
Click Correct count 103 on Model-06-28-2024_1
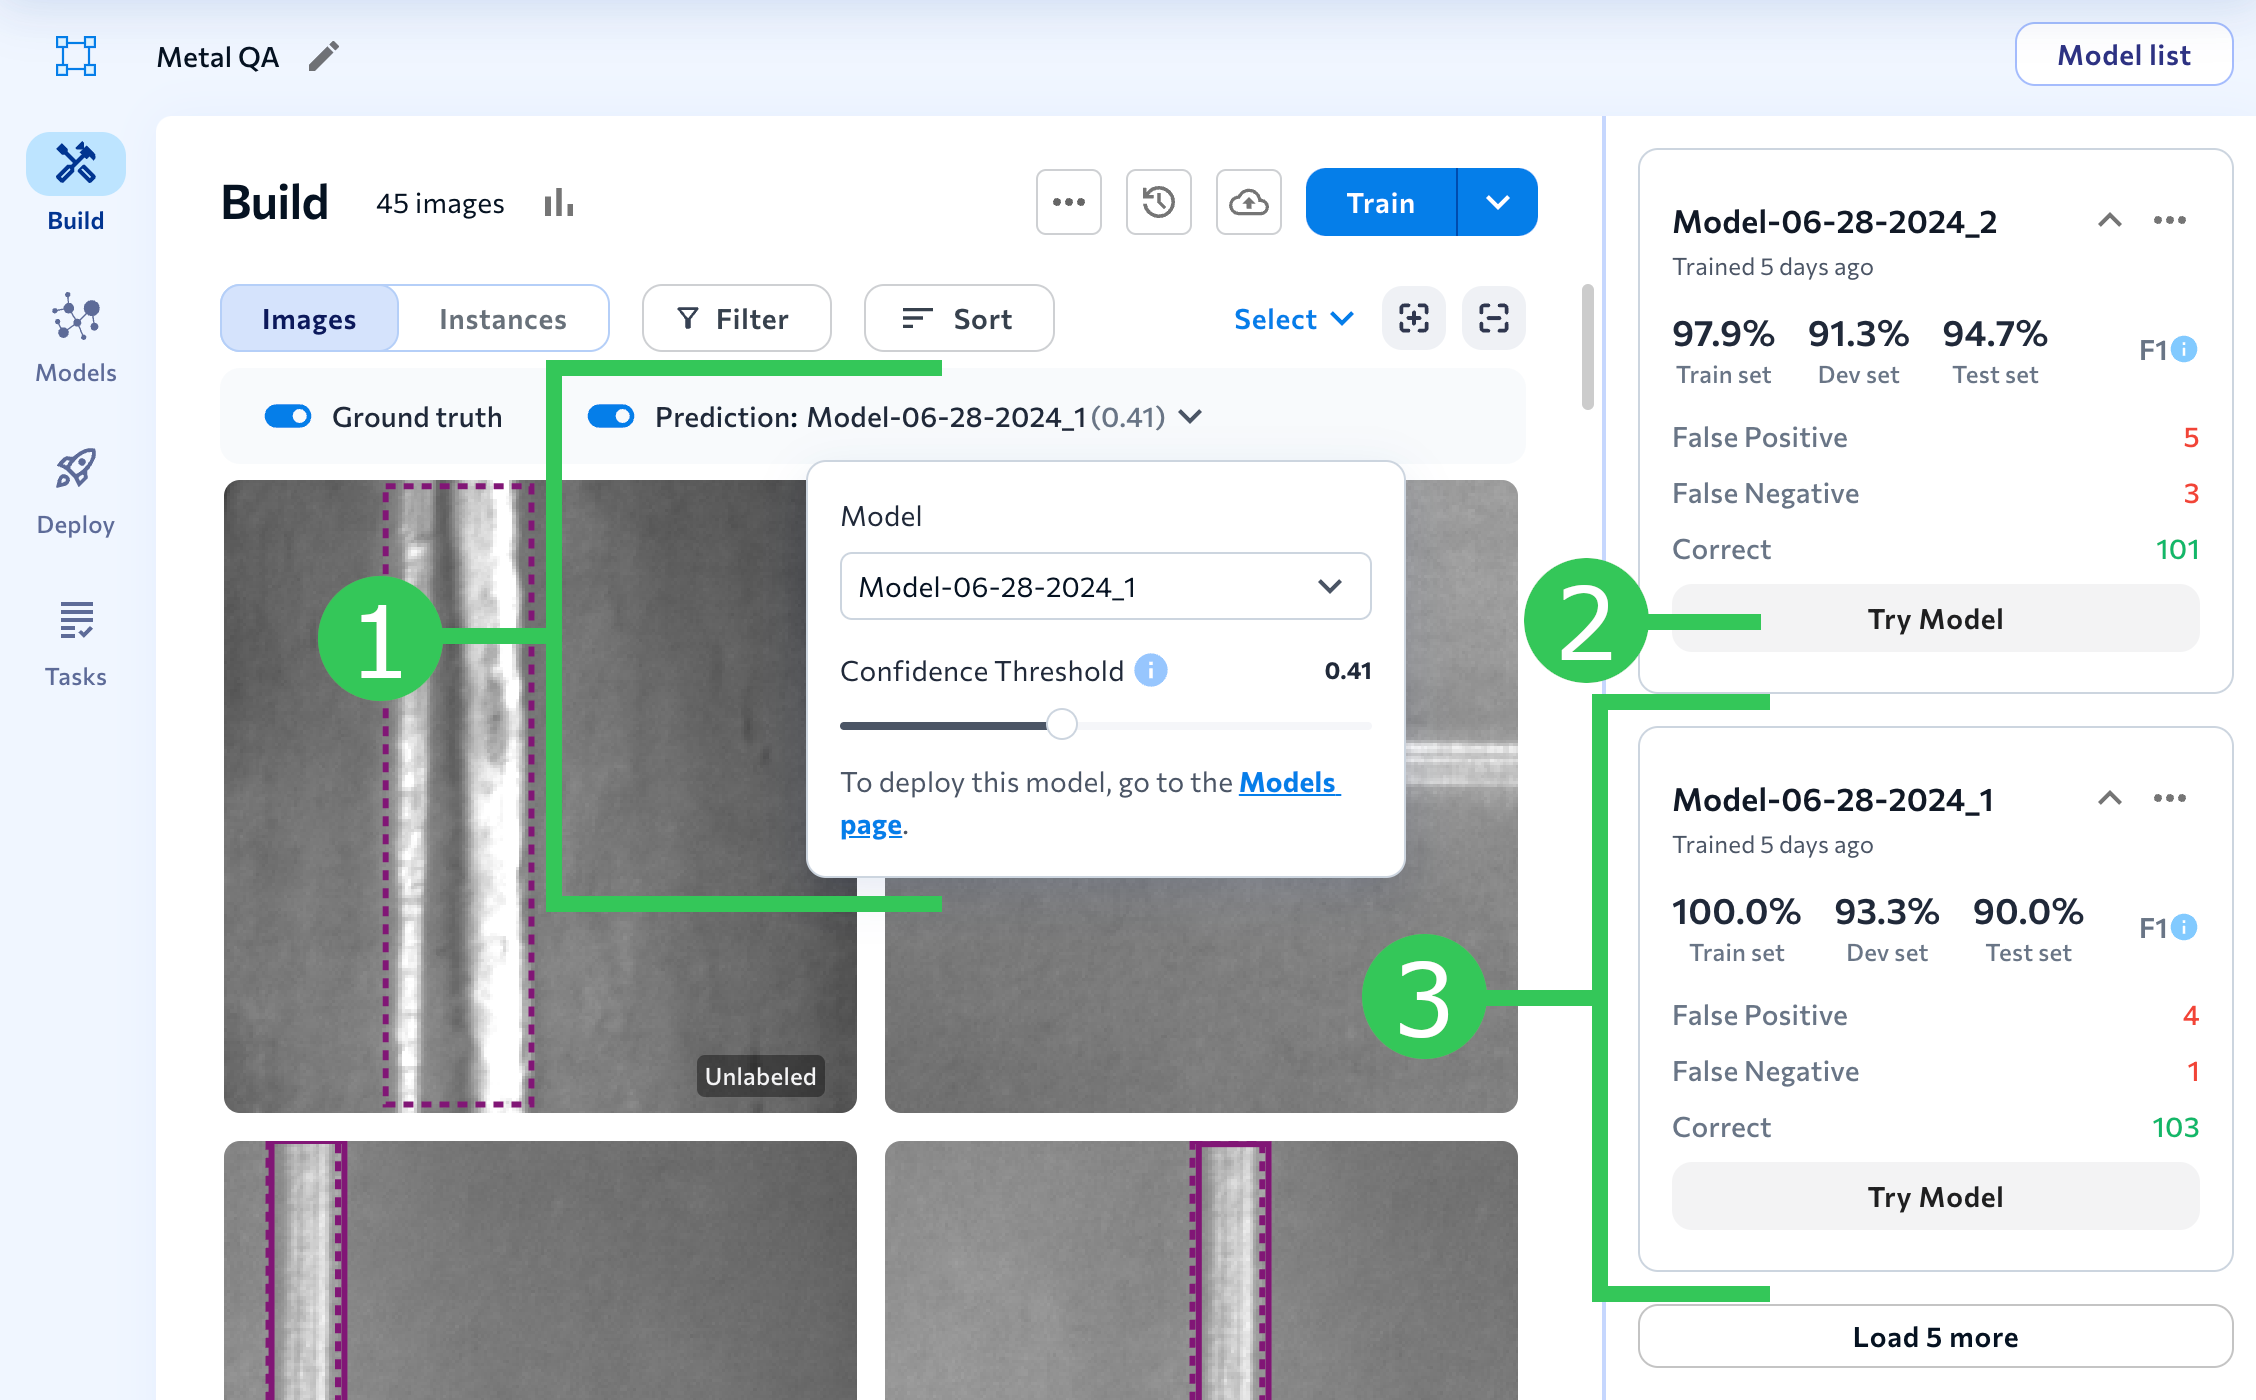(2175, 1127)
